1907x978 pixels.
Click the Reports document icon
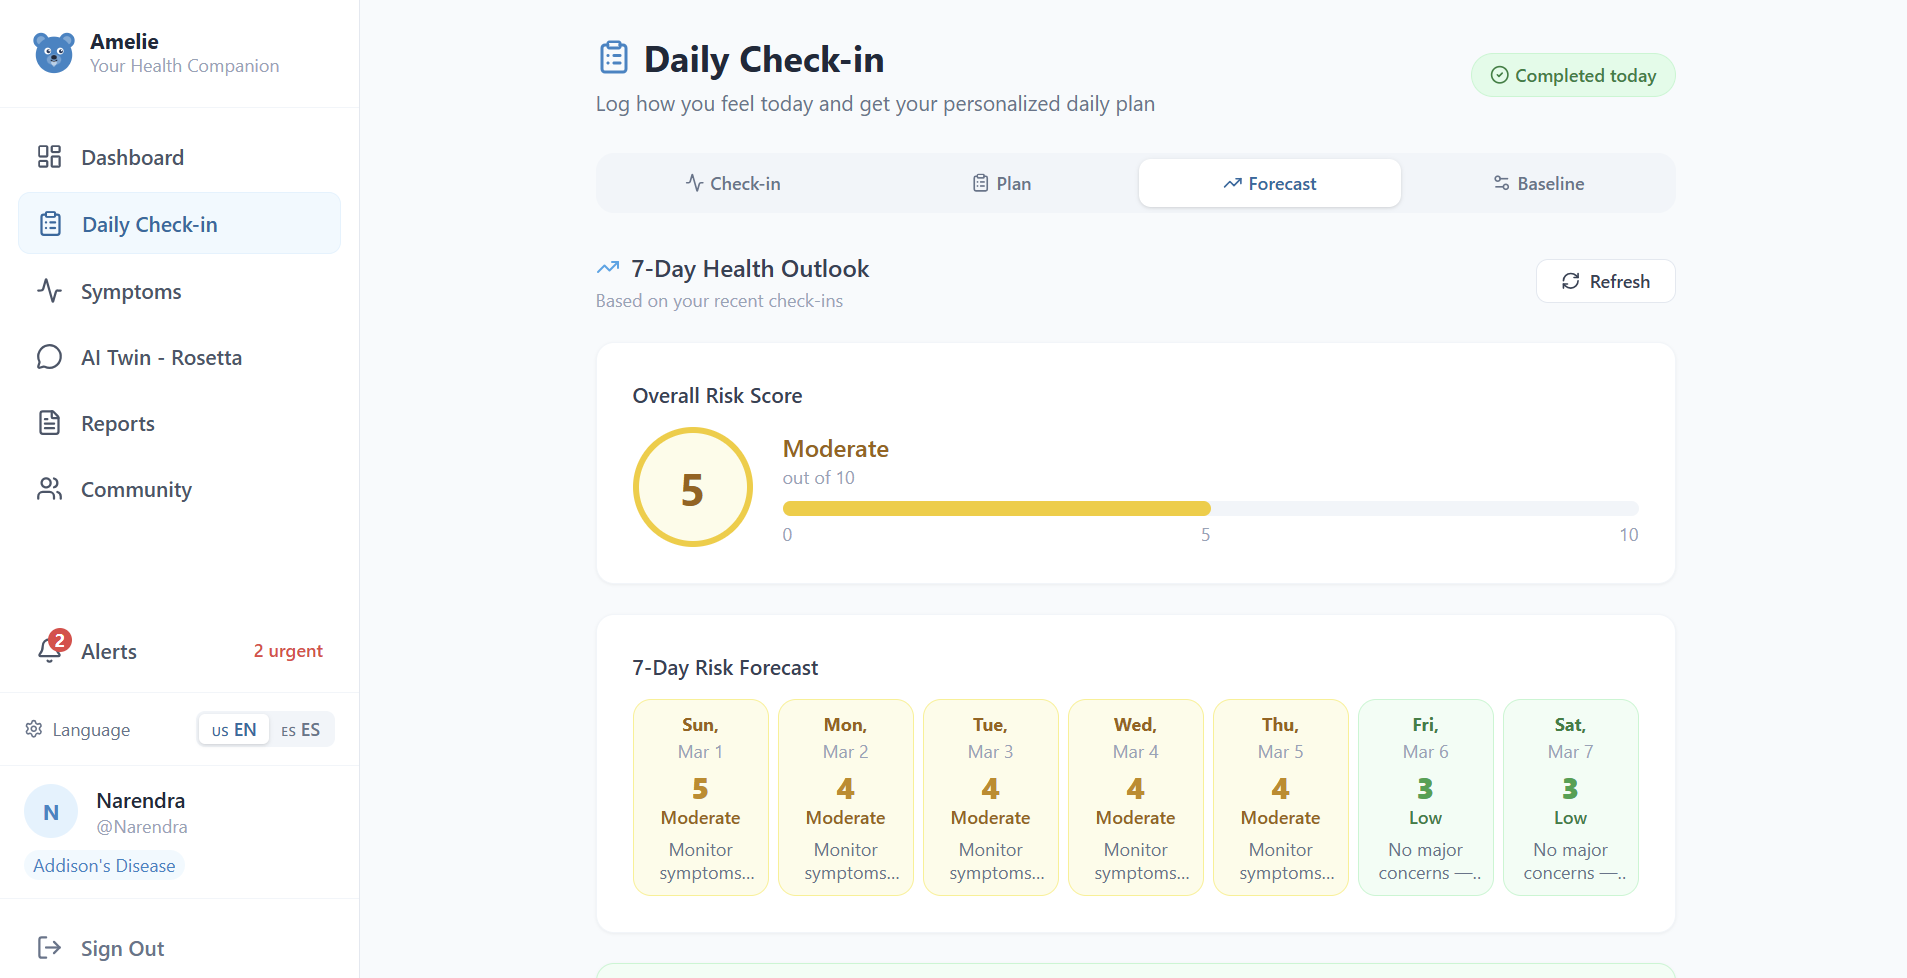[49, 423]
